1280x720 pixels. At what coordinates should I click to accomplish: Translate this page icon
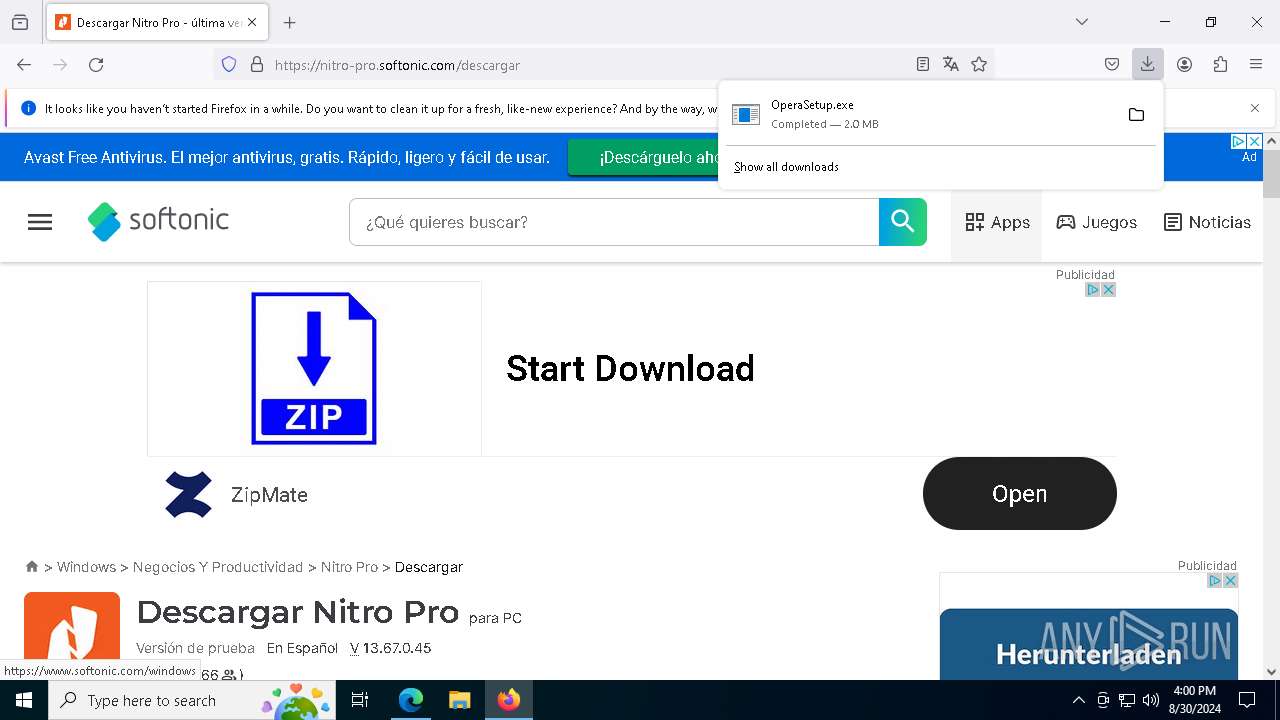tap(951, 64)
